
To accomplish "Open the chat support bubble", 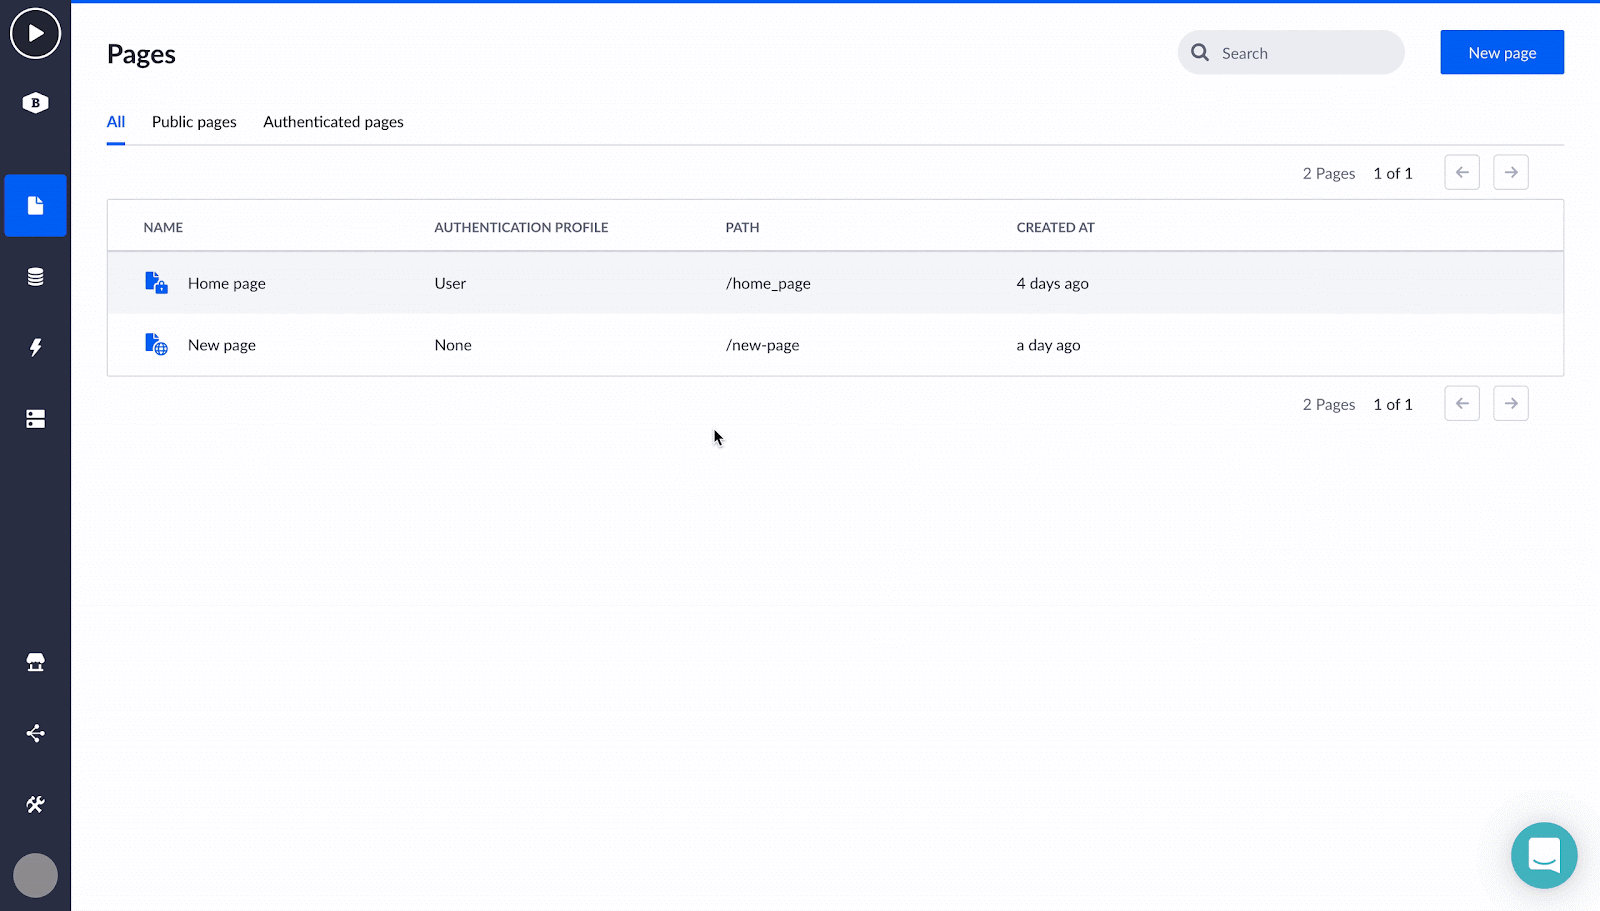I will point(1544,855).
